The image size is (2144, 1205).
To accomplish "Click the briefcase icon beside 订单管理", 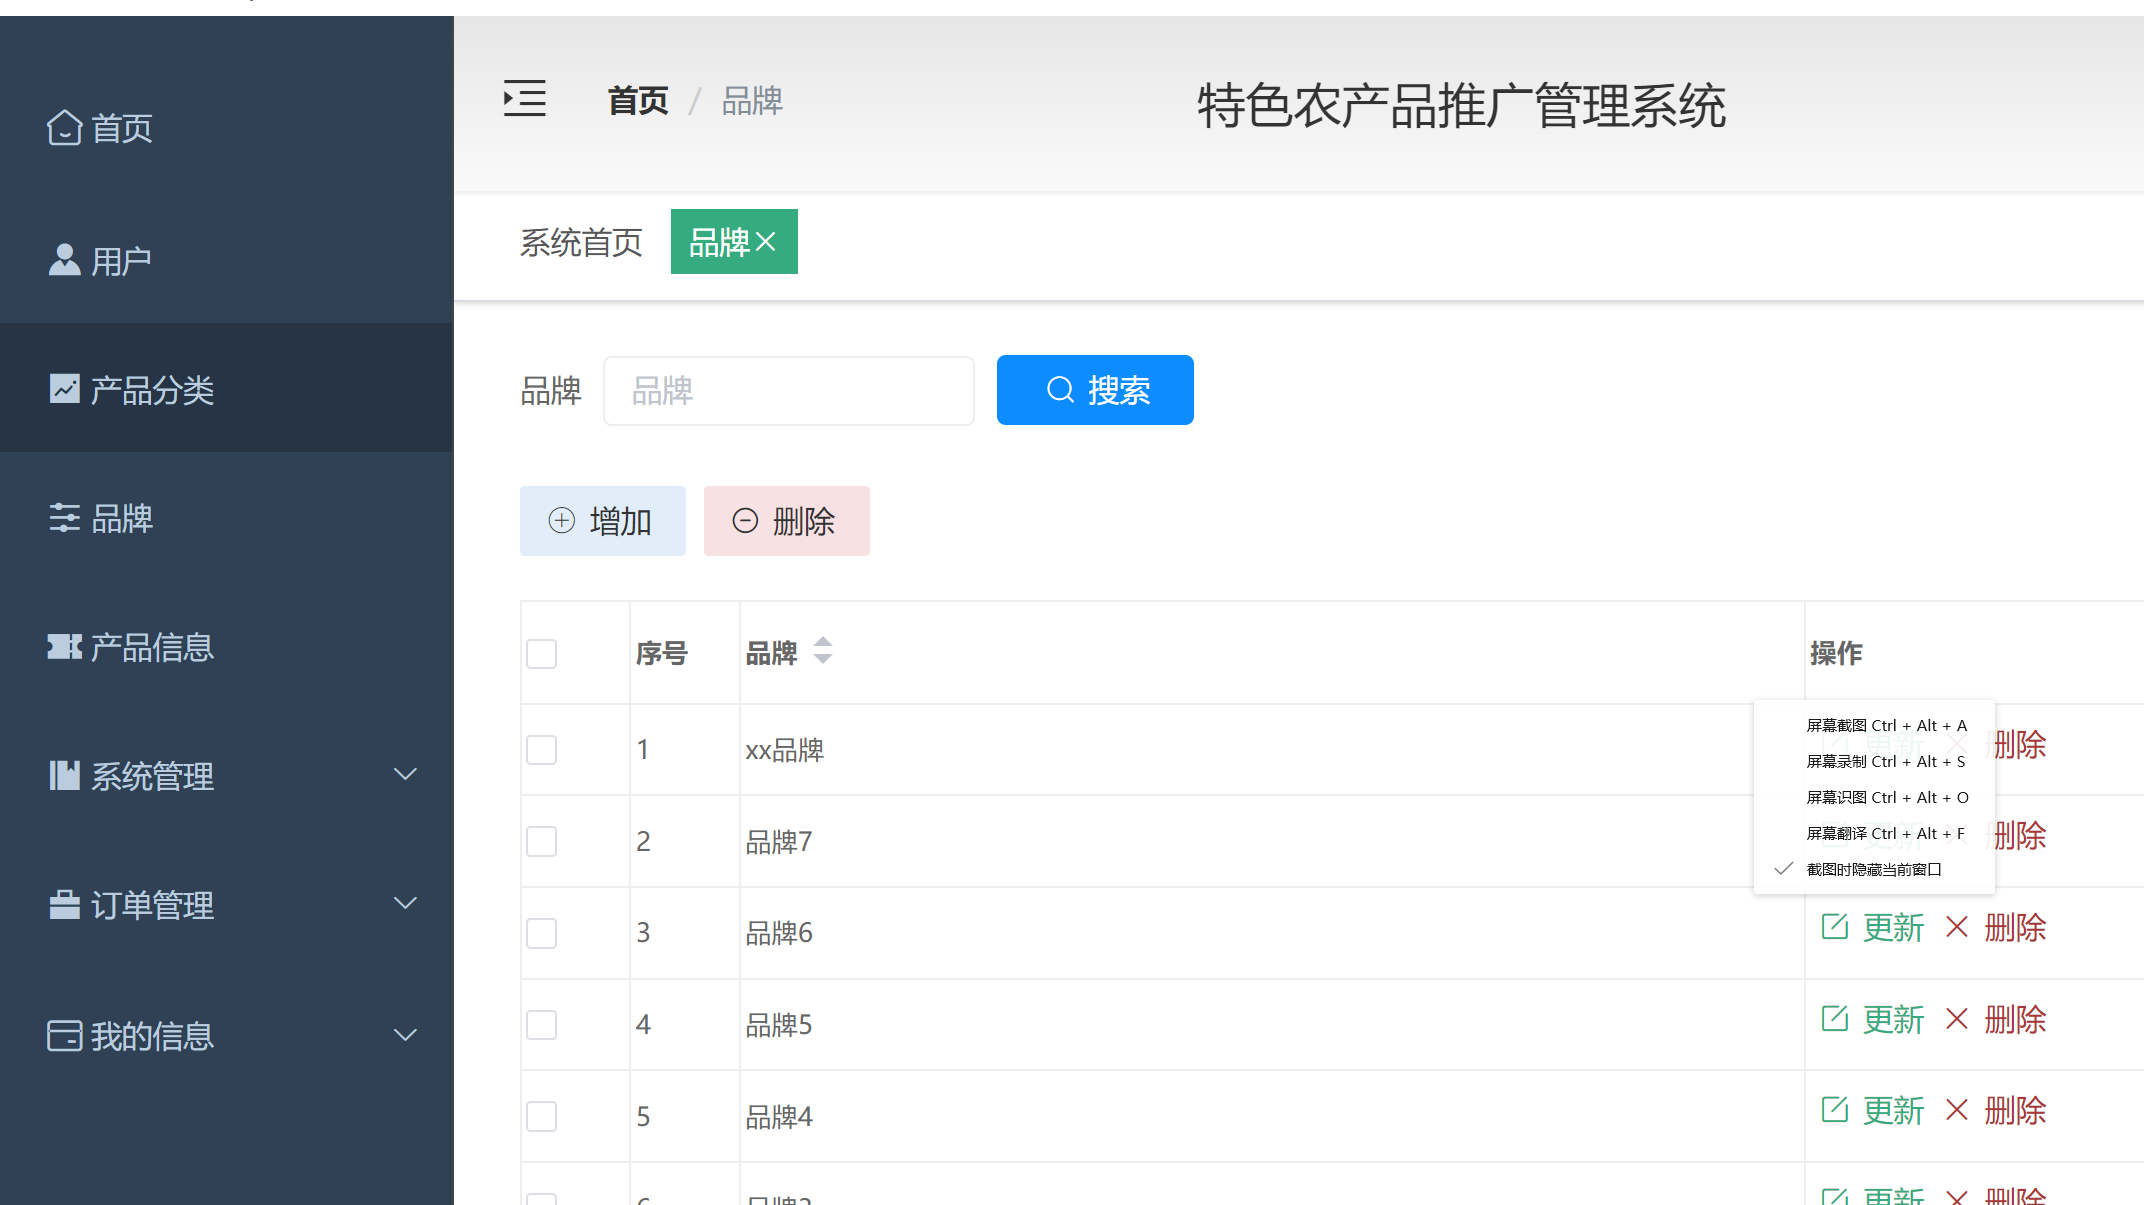I will click(x=64, y=905).
